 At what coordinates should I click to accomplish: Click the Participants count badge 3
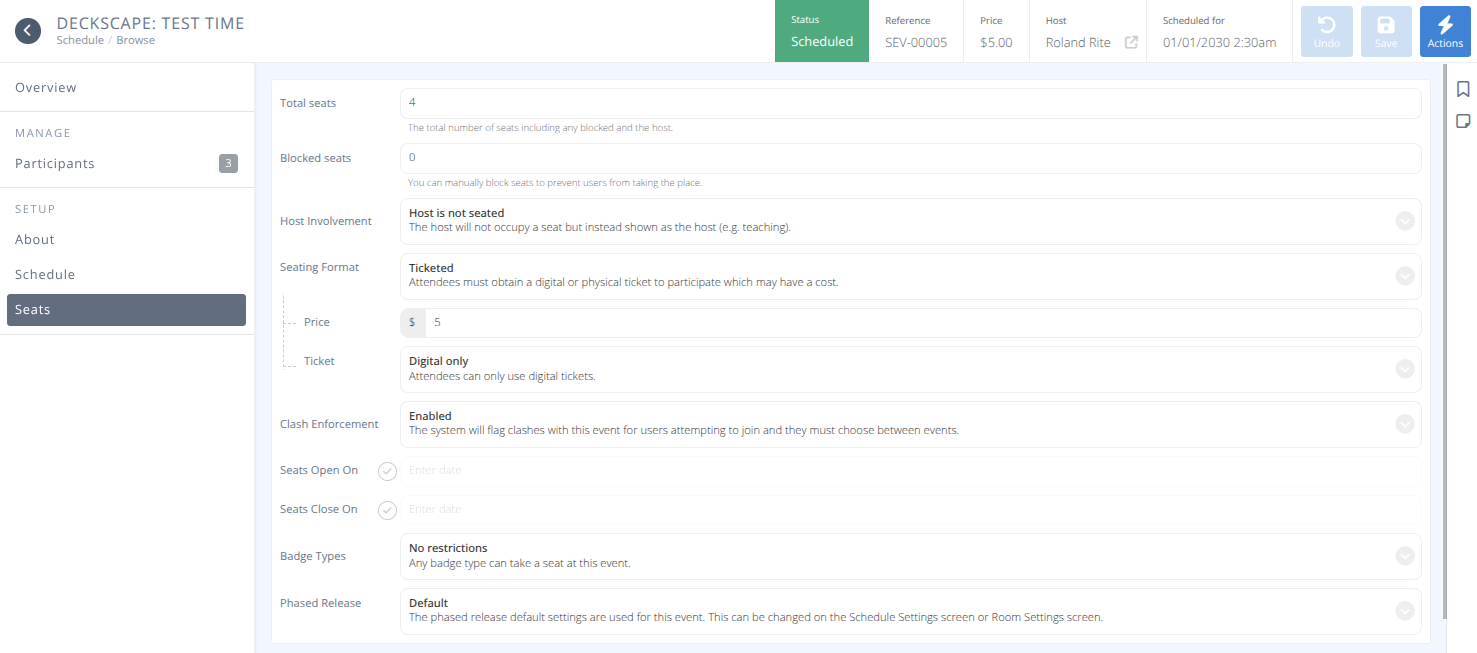228,164
